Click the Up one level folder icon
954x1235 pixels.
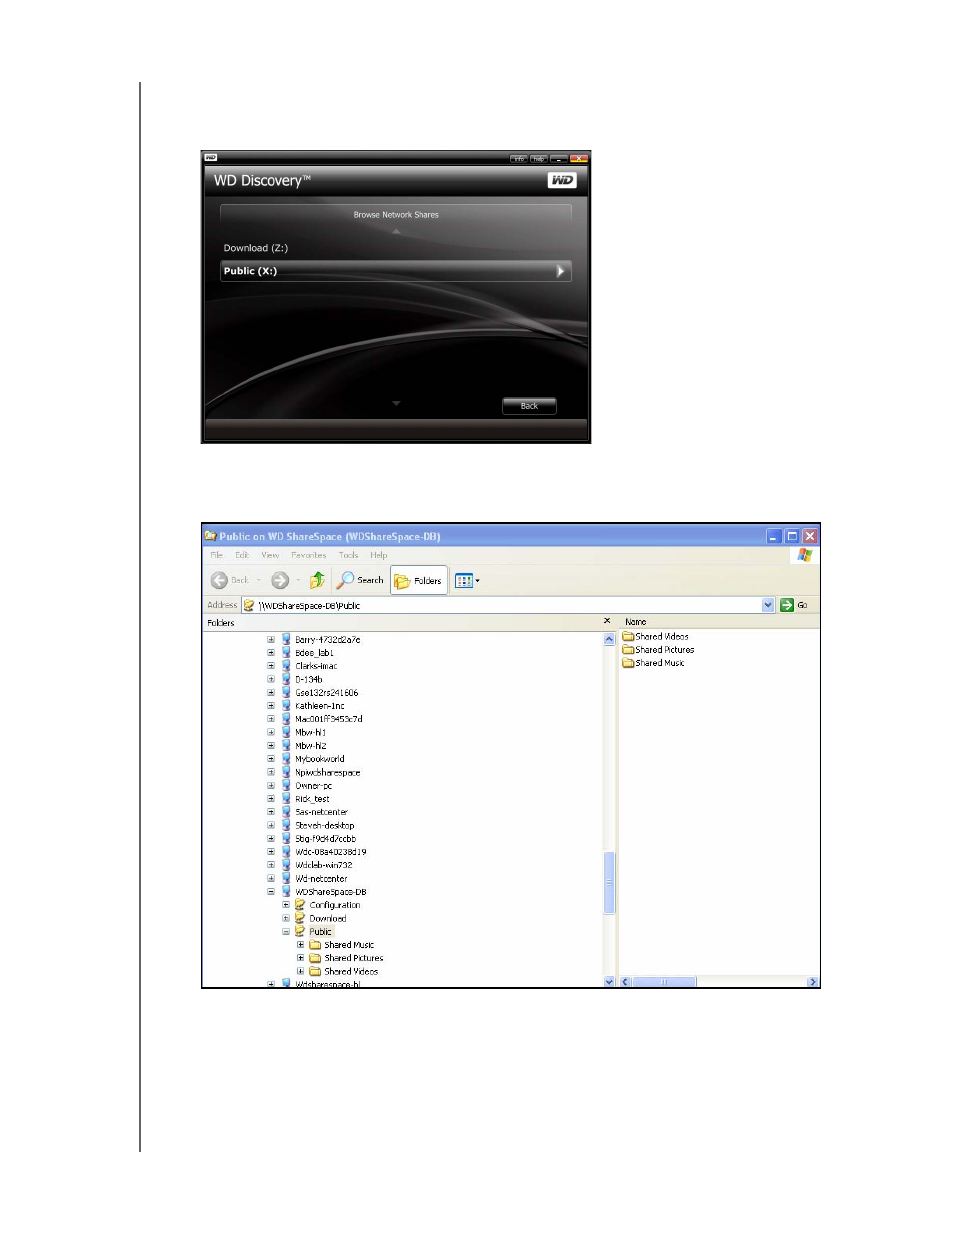click(x=317, y=580)
